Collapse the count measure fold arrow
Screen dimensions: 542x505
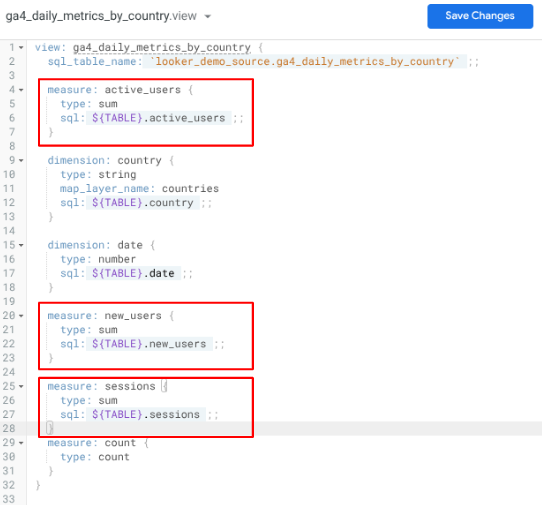[x=21, y=443]
